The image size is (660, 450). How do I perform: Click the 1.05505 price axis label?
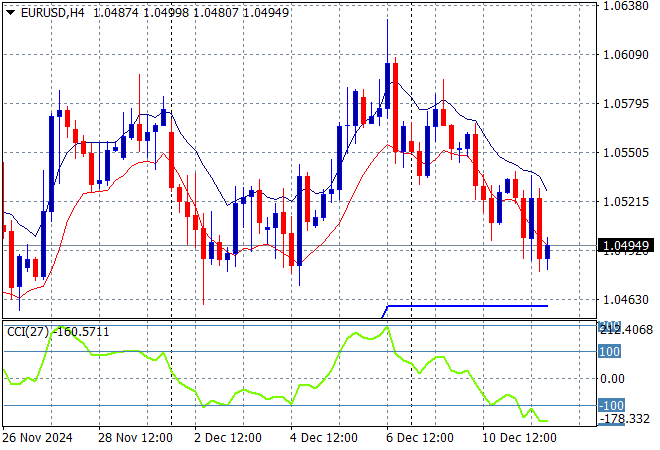coord(626,153)
